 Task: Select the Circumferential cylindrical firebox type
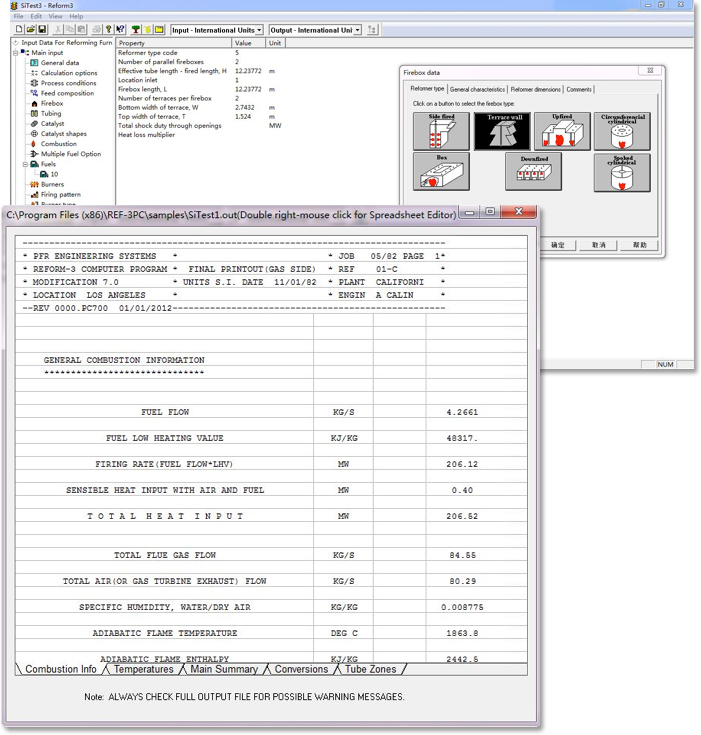click(622, 131)
